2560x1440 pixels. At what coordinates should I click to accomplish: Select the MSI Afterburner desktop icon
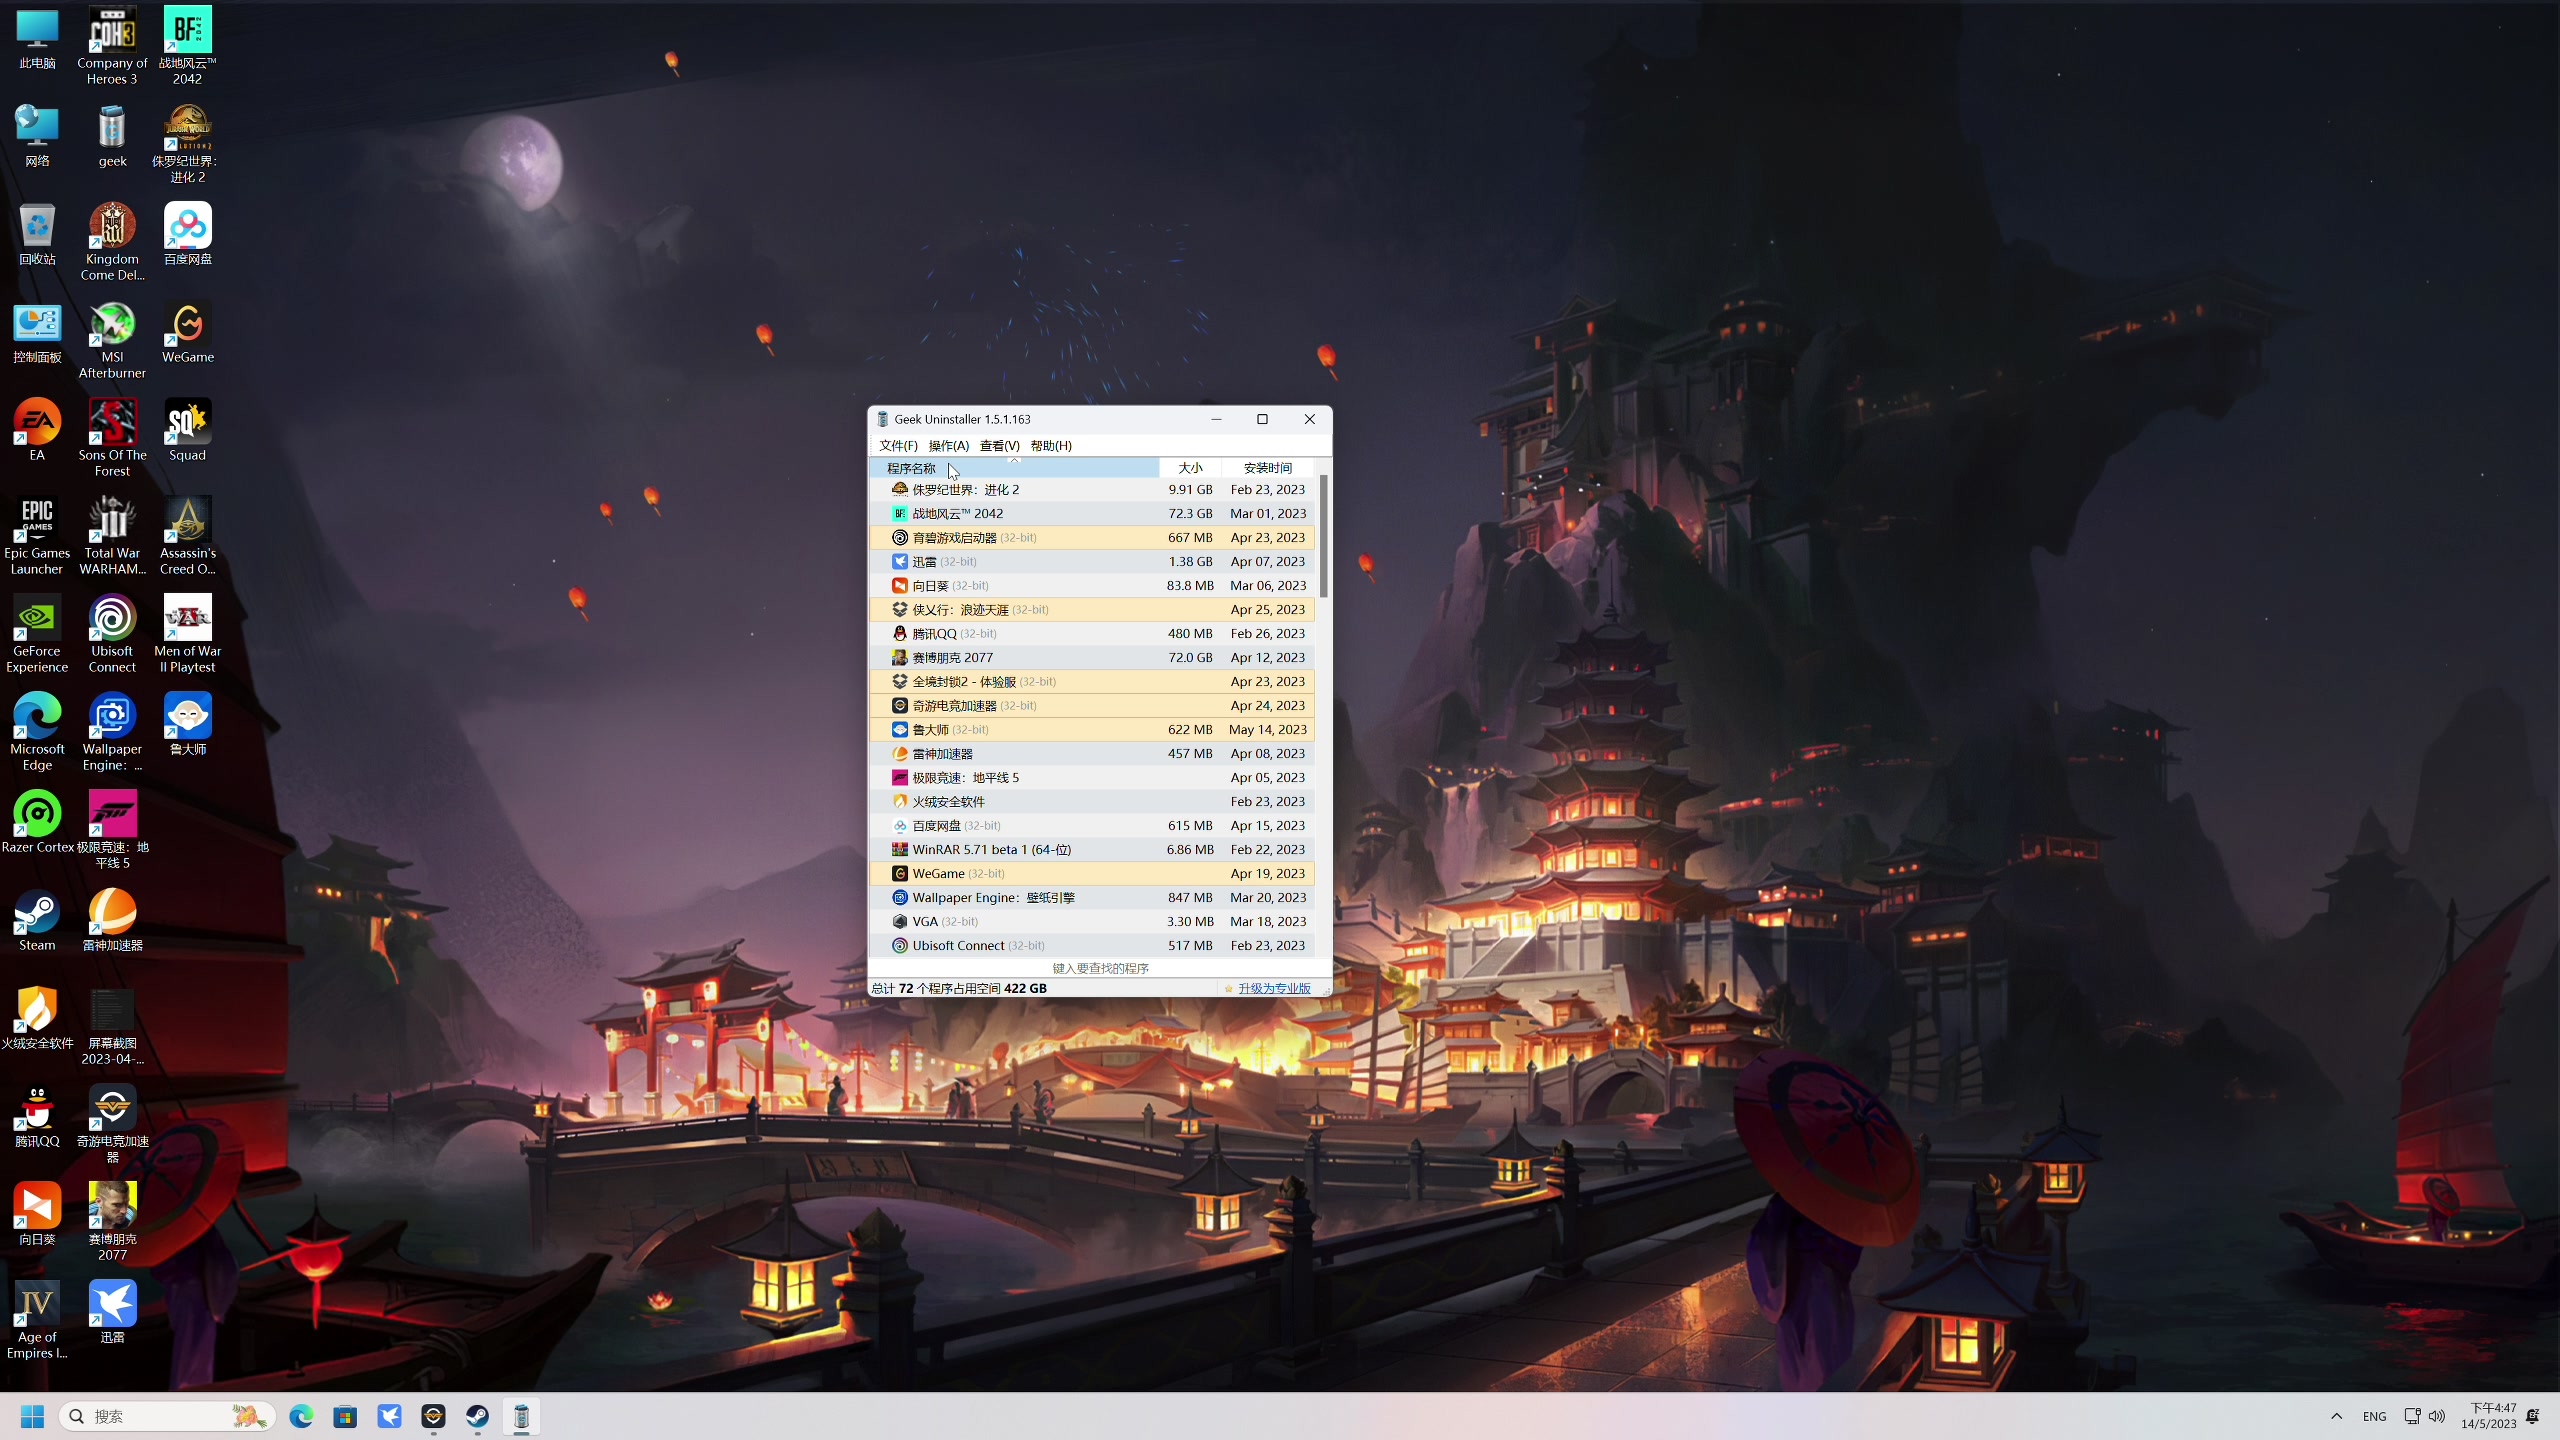tap(112, 340)
